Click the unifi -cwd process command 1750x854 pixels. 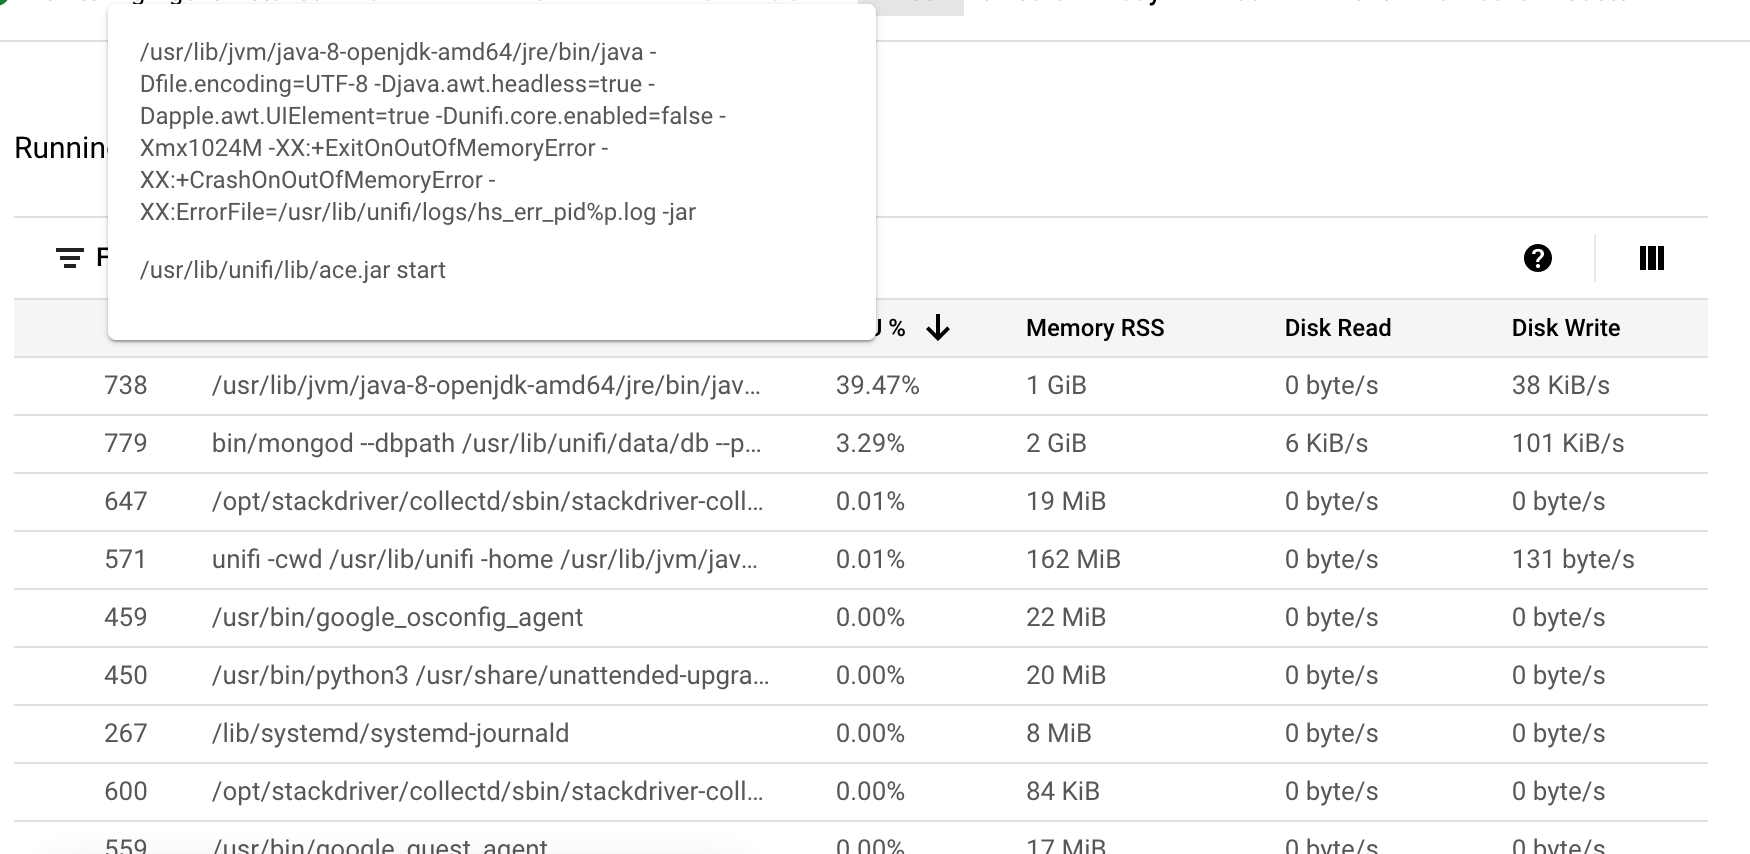pos(484,559)
